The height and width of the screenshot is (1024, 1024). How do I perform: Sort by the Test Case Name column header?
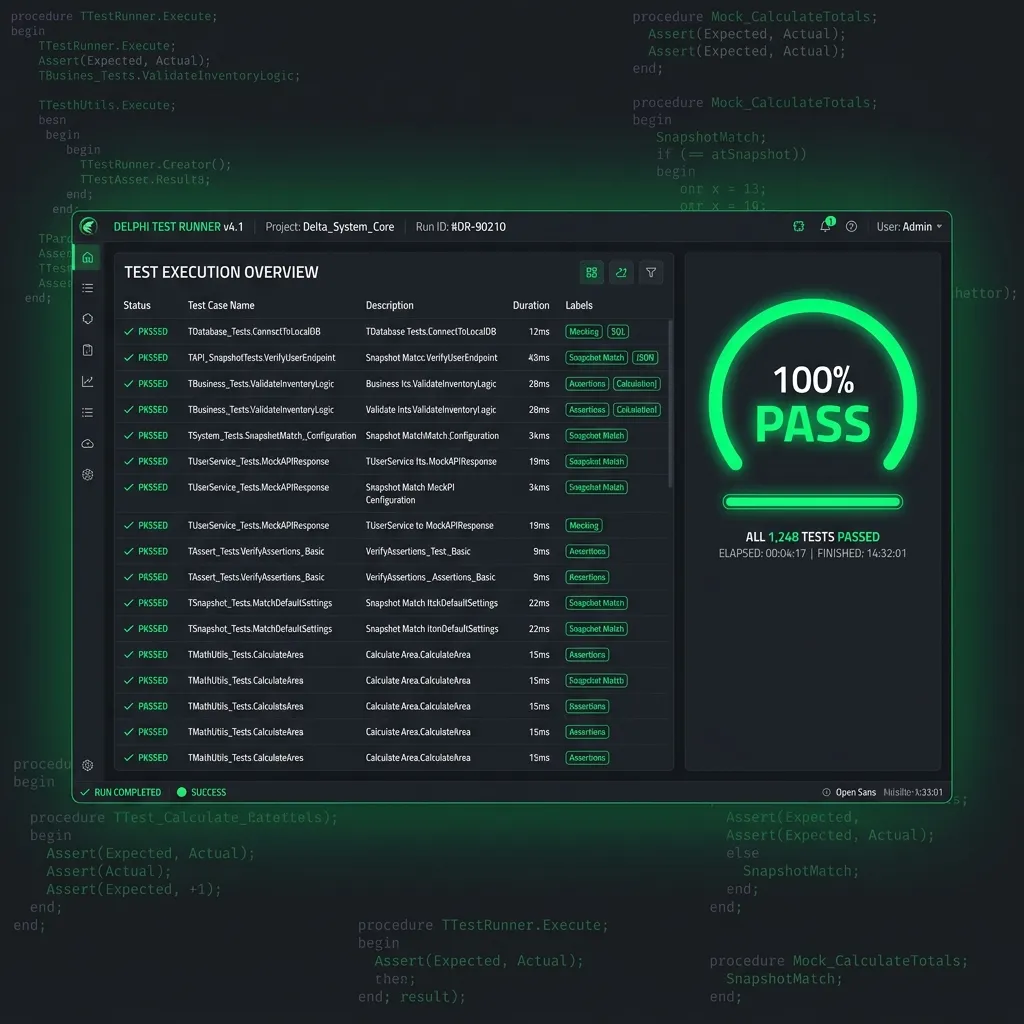point(221,305)
